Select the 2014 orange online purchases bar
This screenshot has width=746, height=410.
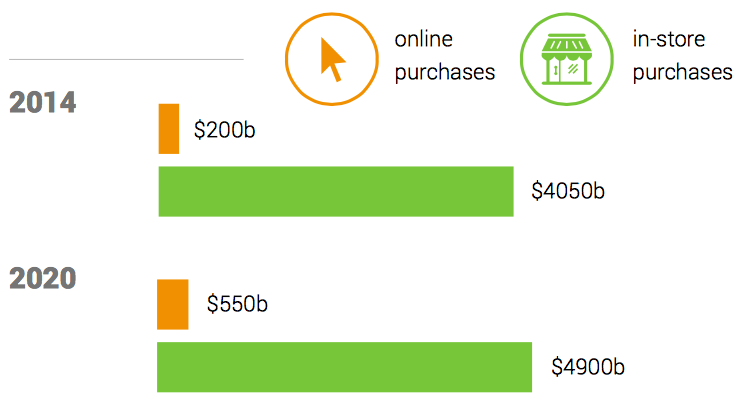[169, 129]
